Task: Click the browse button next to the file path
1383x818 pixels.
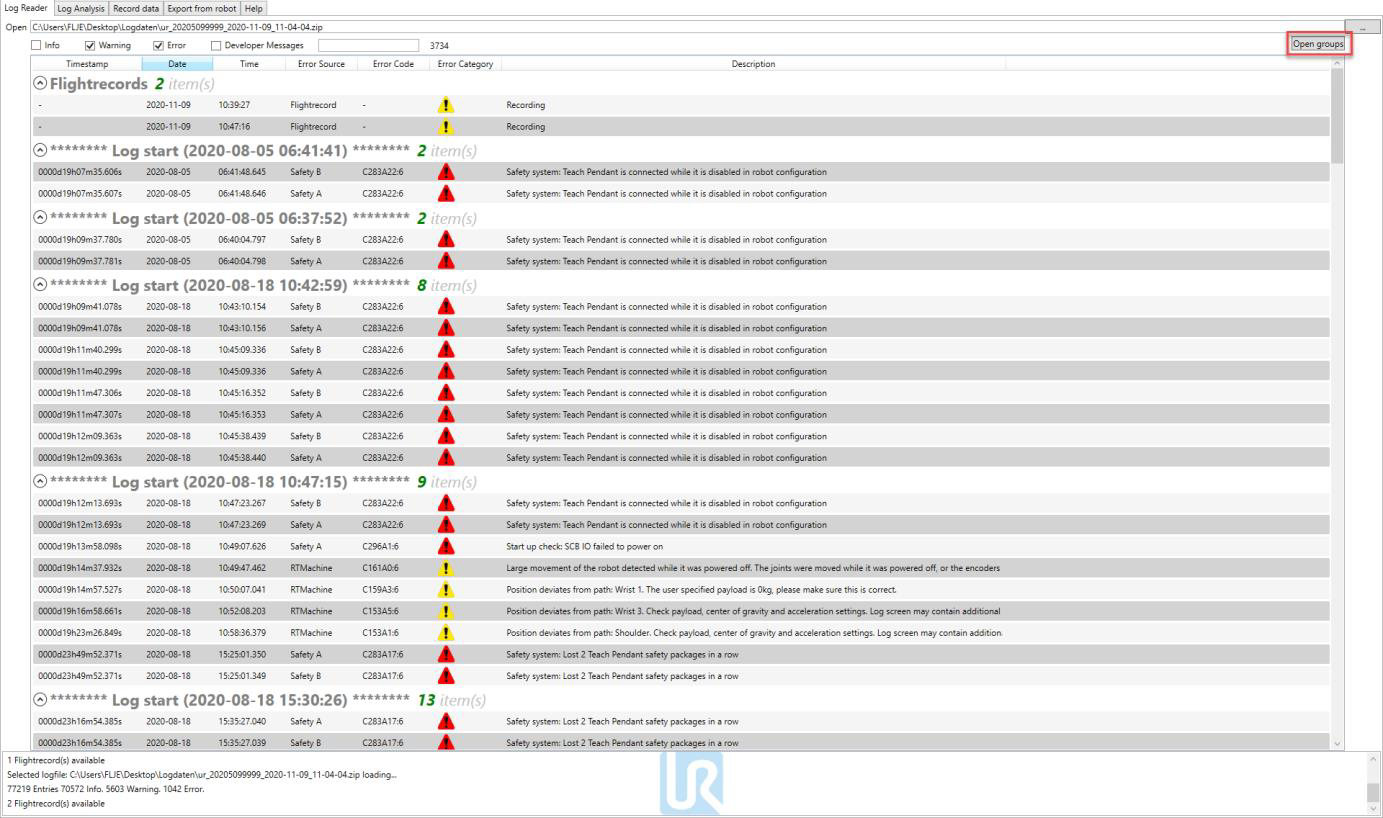Action: click(1361, 27)
